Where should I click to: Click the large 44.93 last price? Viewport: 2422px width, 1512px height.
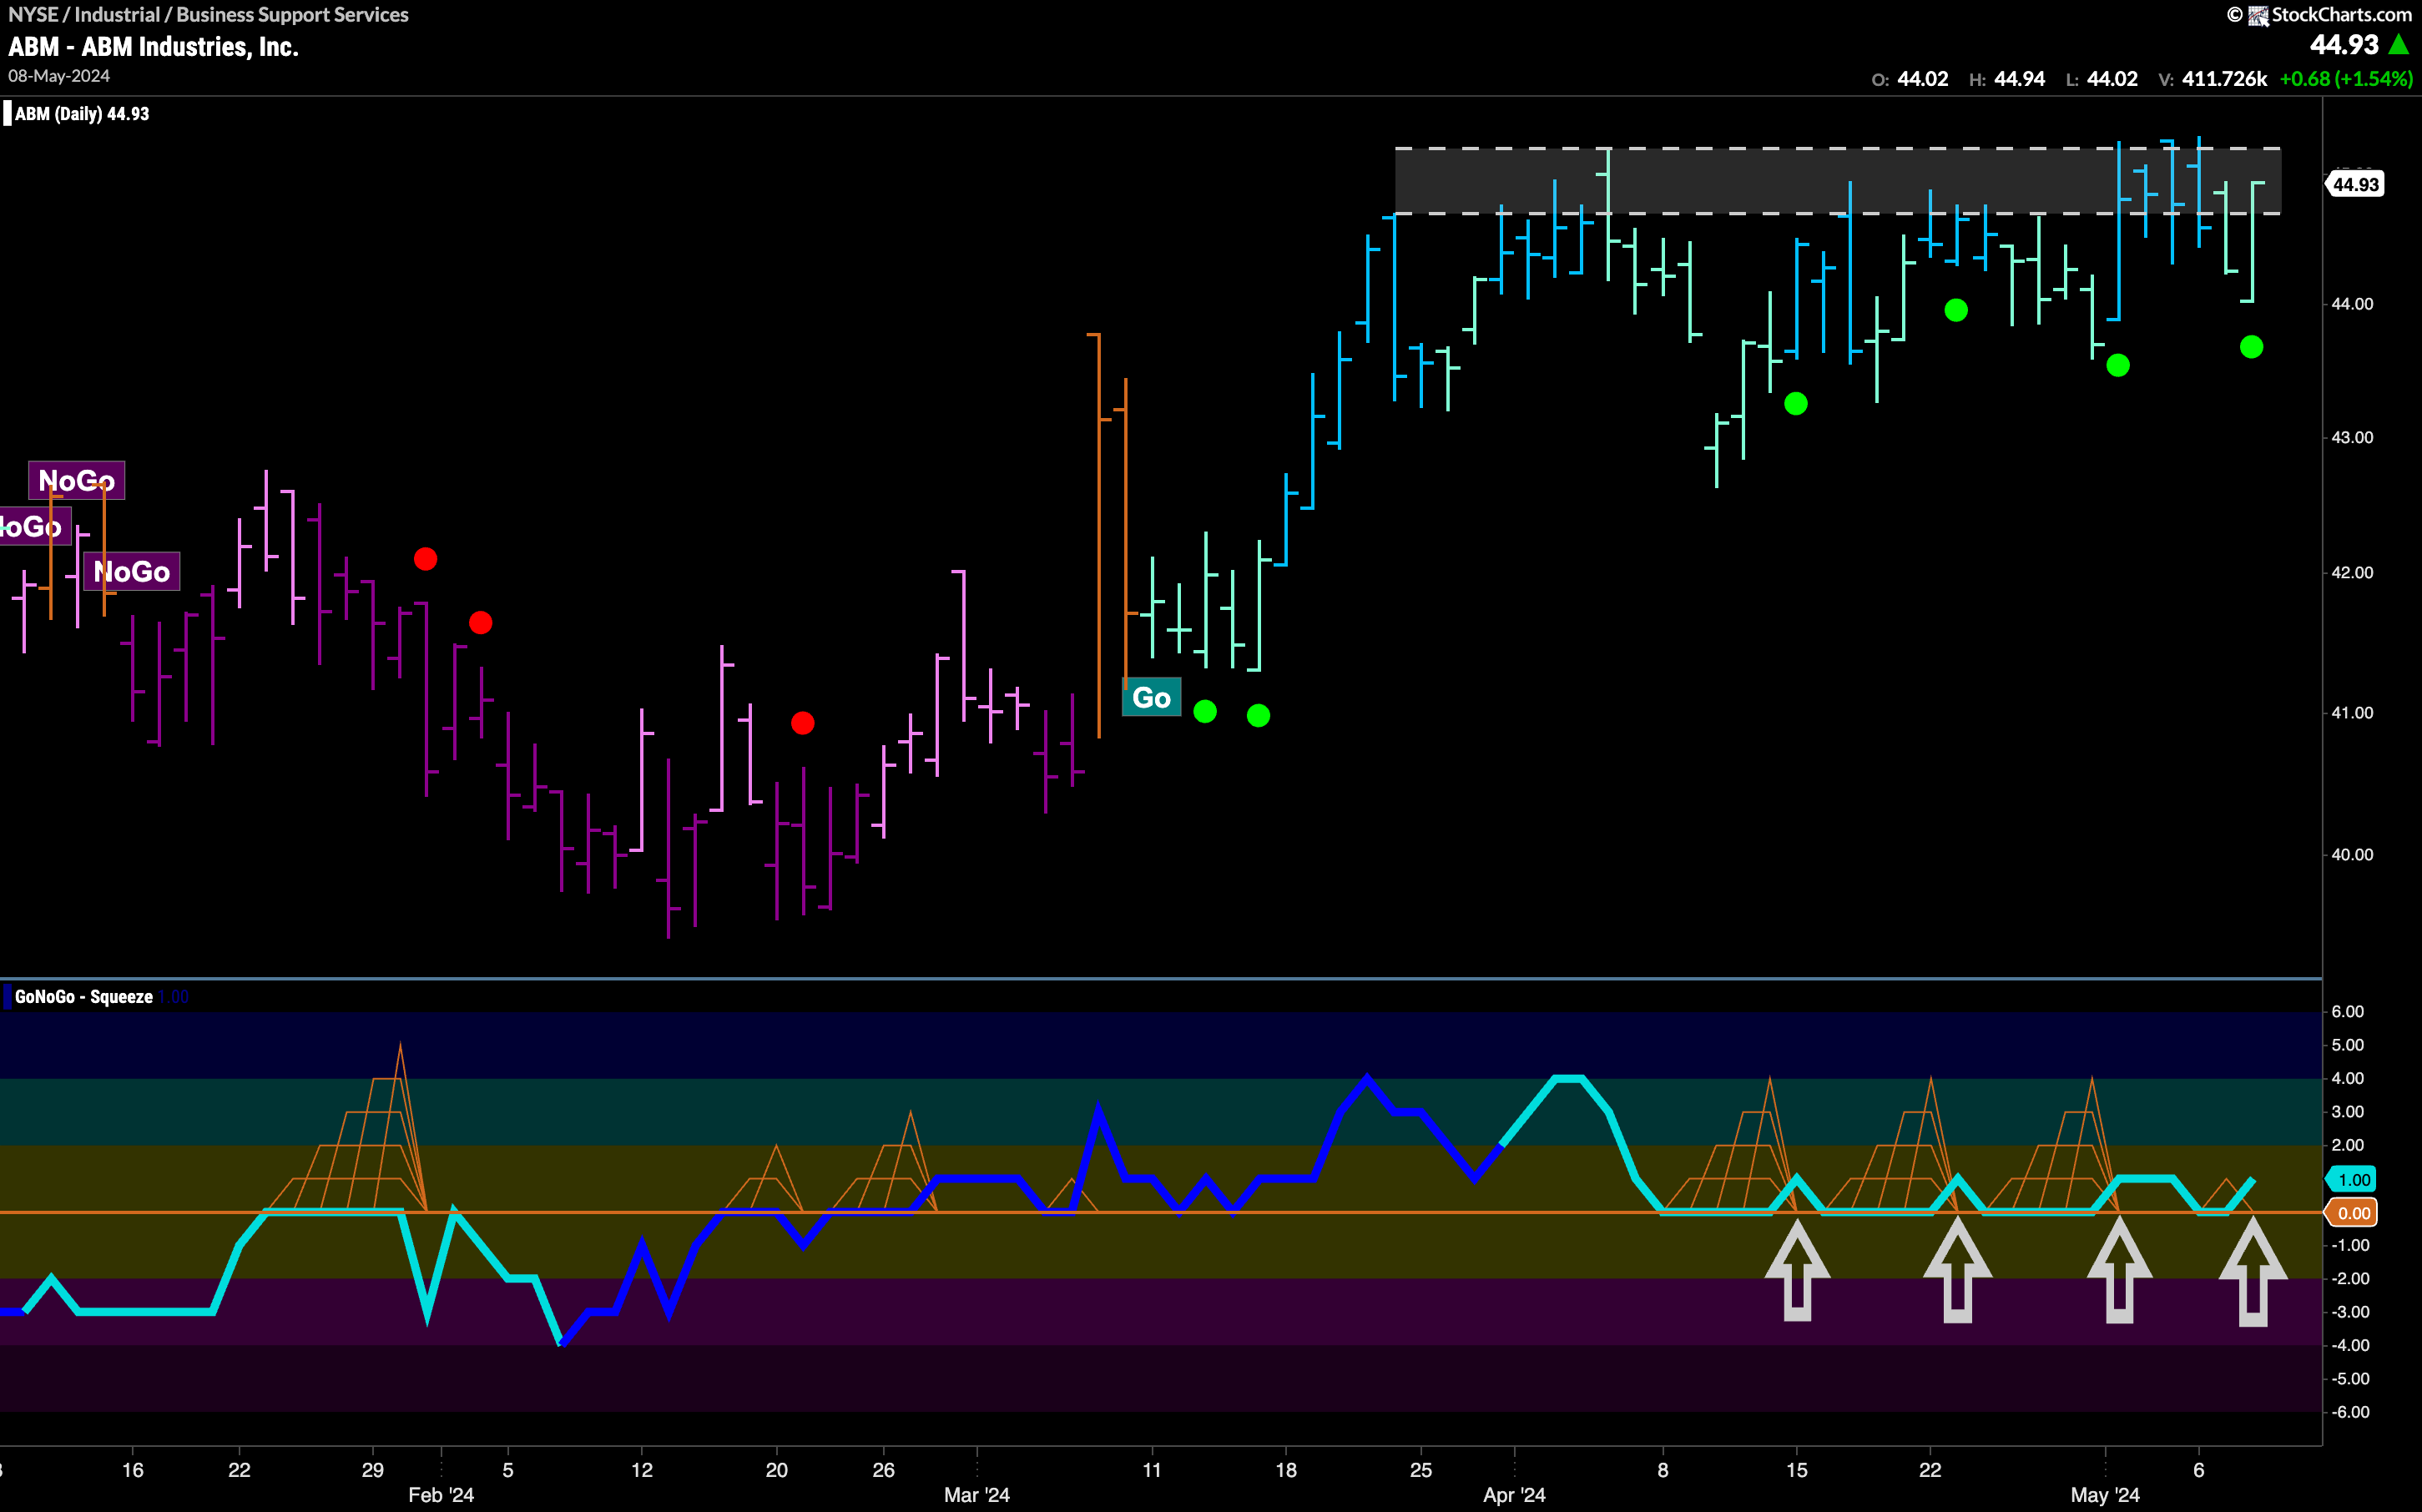2344,45
